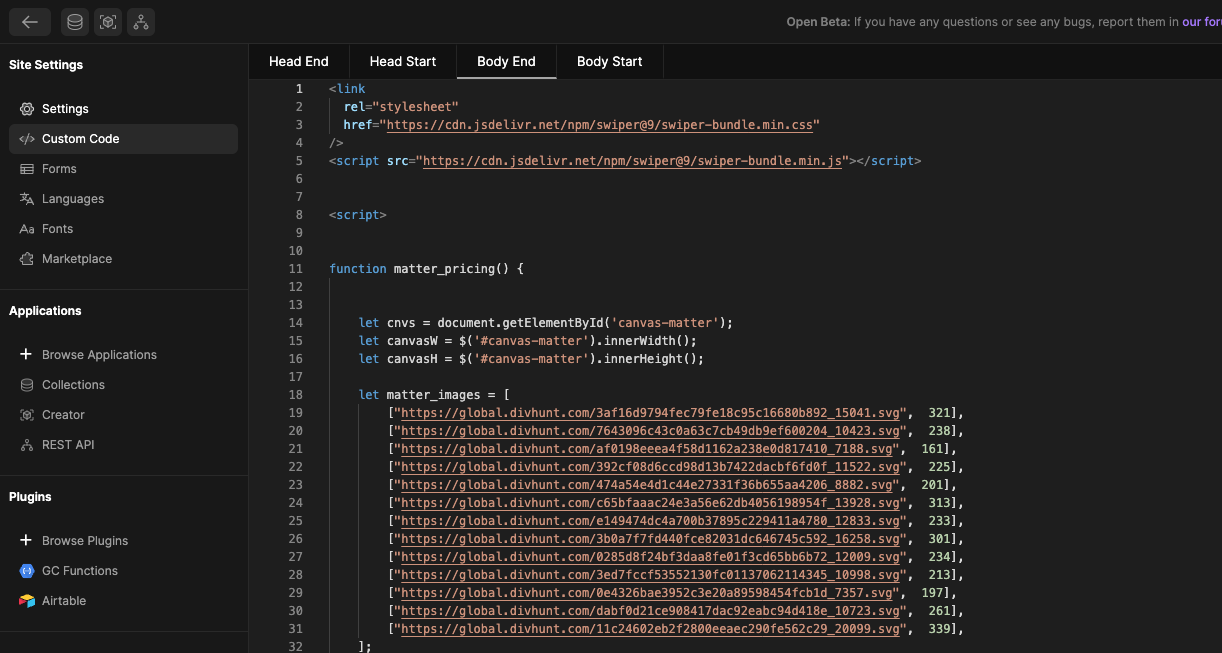
Task: Click the Applications section heading
Action: pyautogui.click(x=45, y=311)
